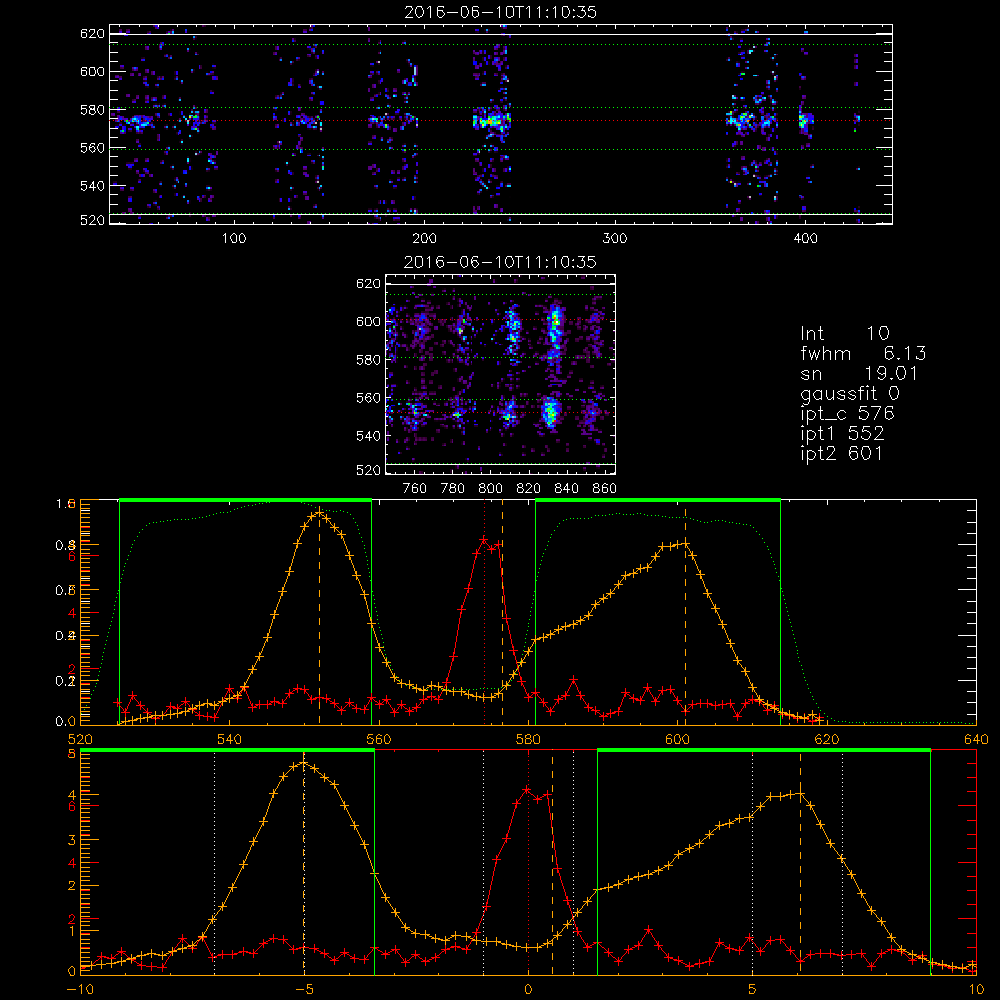Click x-axis label '760' in middle image
Viewport: 1000px width, 1000px height.
tap(415, 489)
